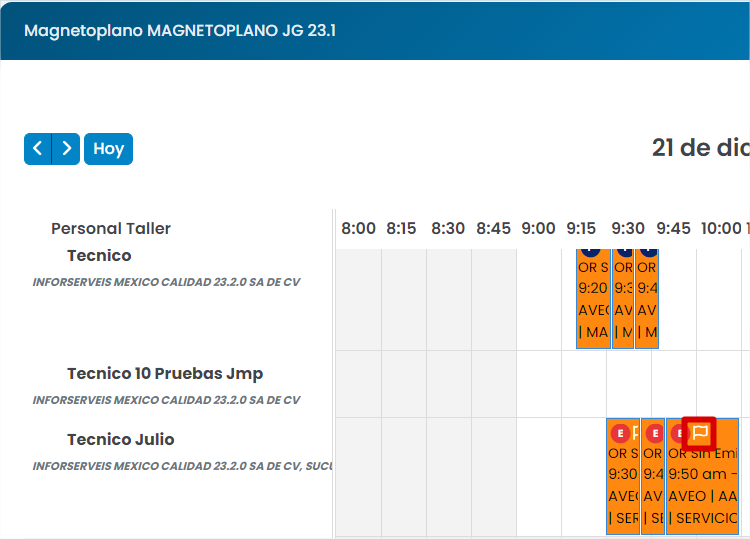
Task: Click empty 8:30 slot for Tecnico 10 Pruebas
Action: tap(449, 384)
